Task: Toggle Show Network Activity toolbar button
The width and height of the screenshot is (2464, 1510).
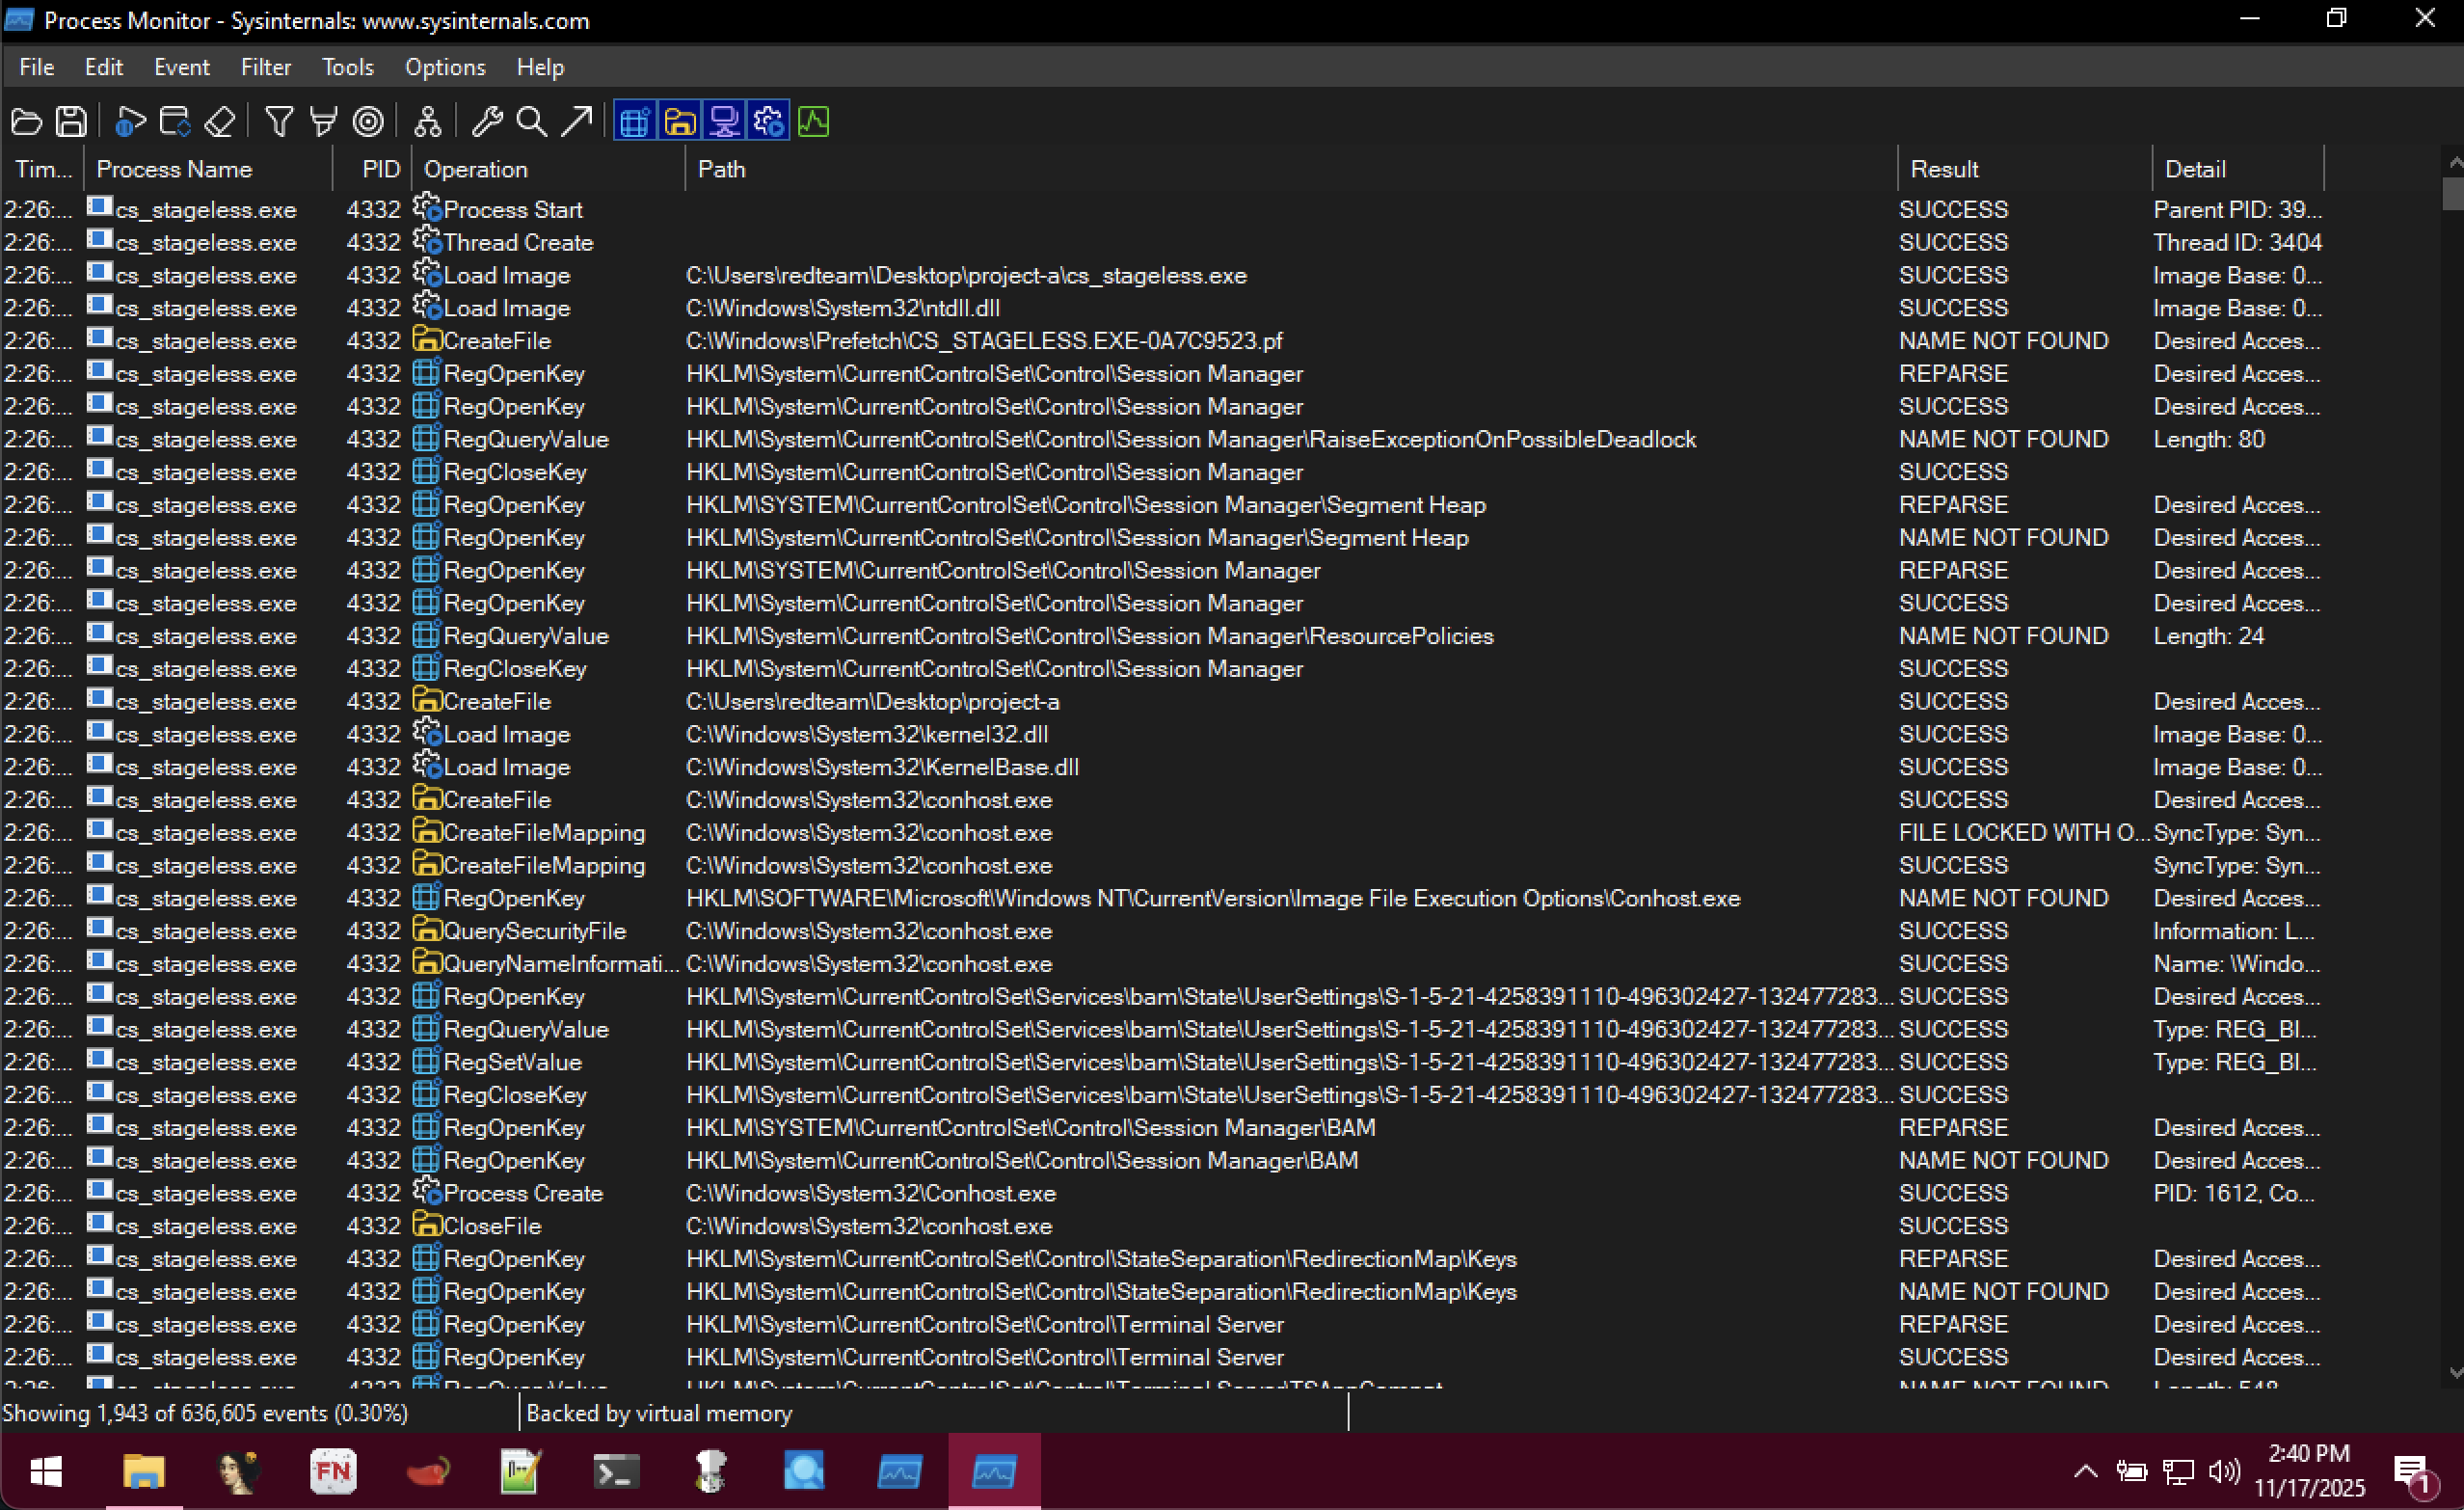Action: (724, 122)
